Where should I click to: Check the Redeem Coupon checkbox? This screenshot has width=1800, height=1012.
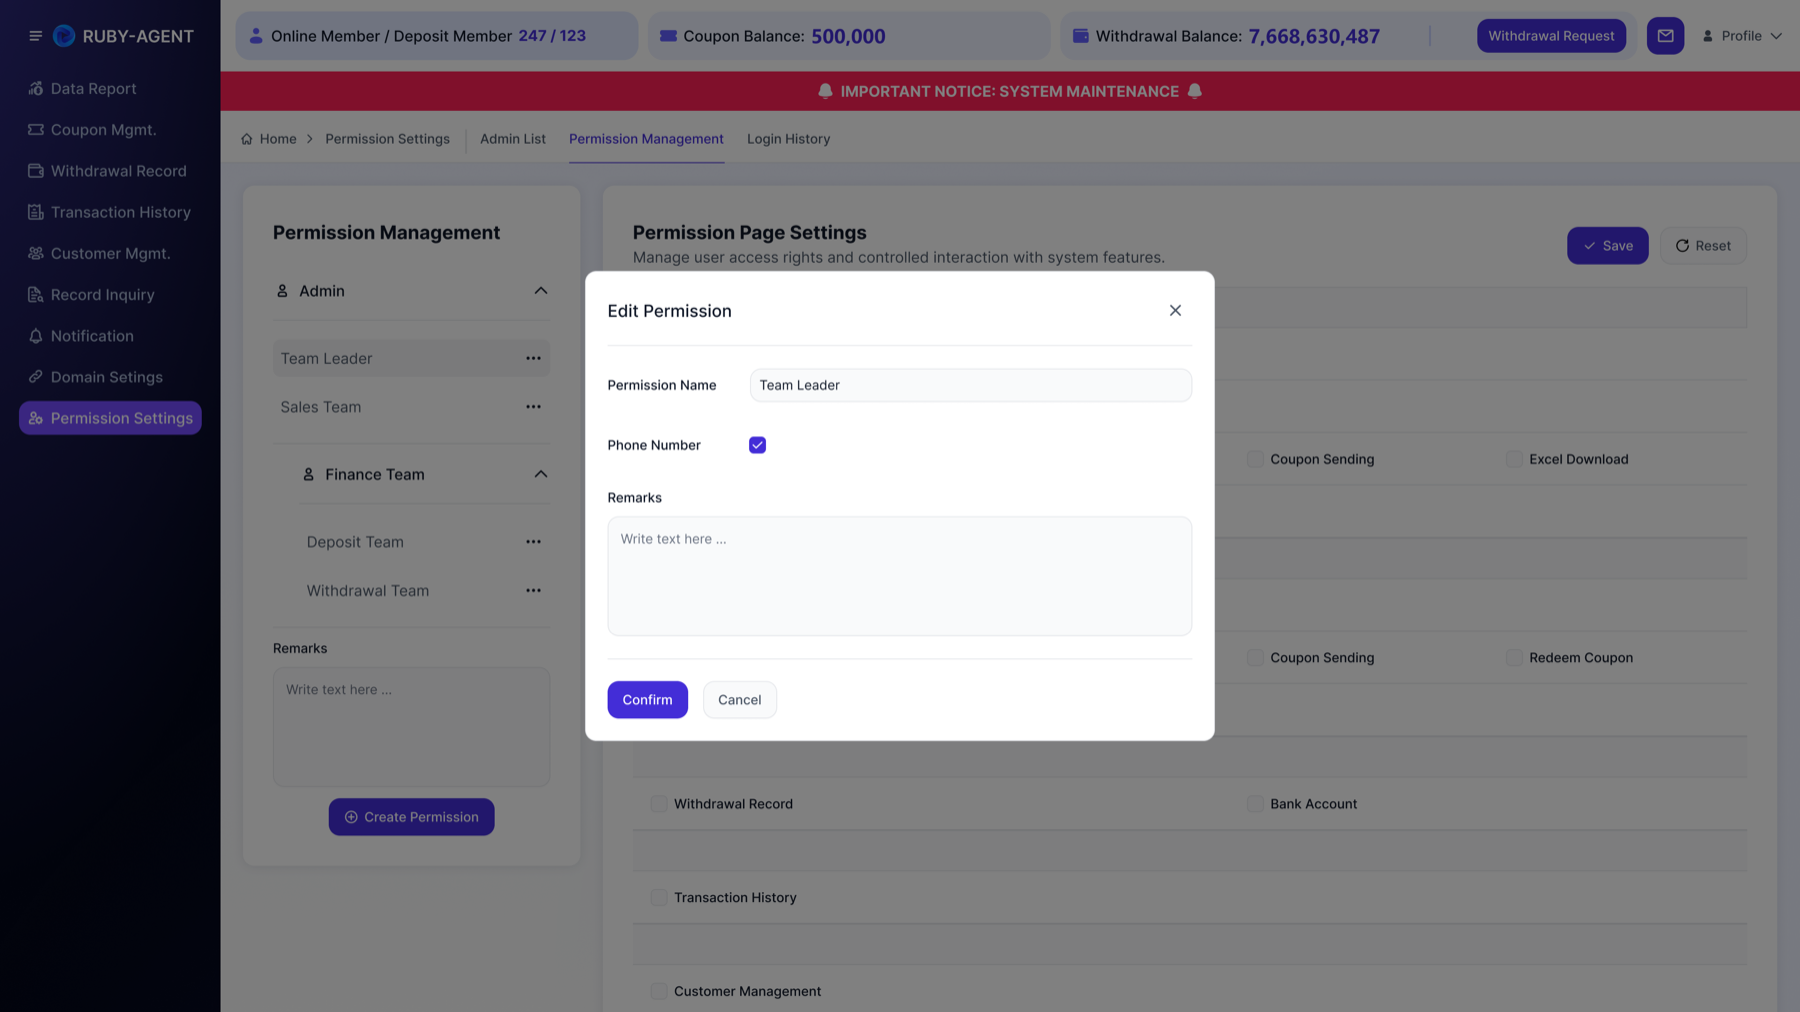click(1514, 658)
